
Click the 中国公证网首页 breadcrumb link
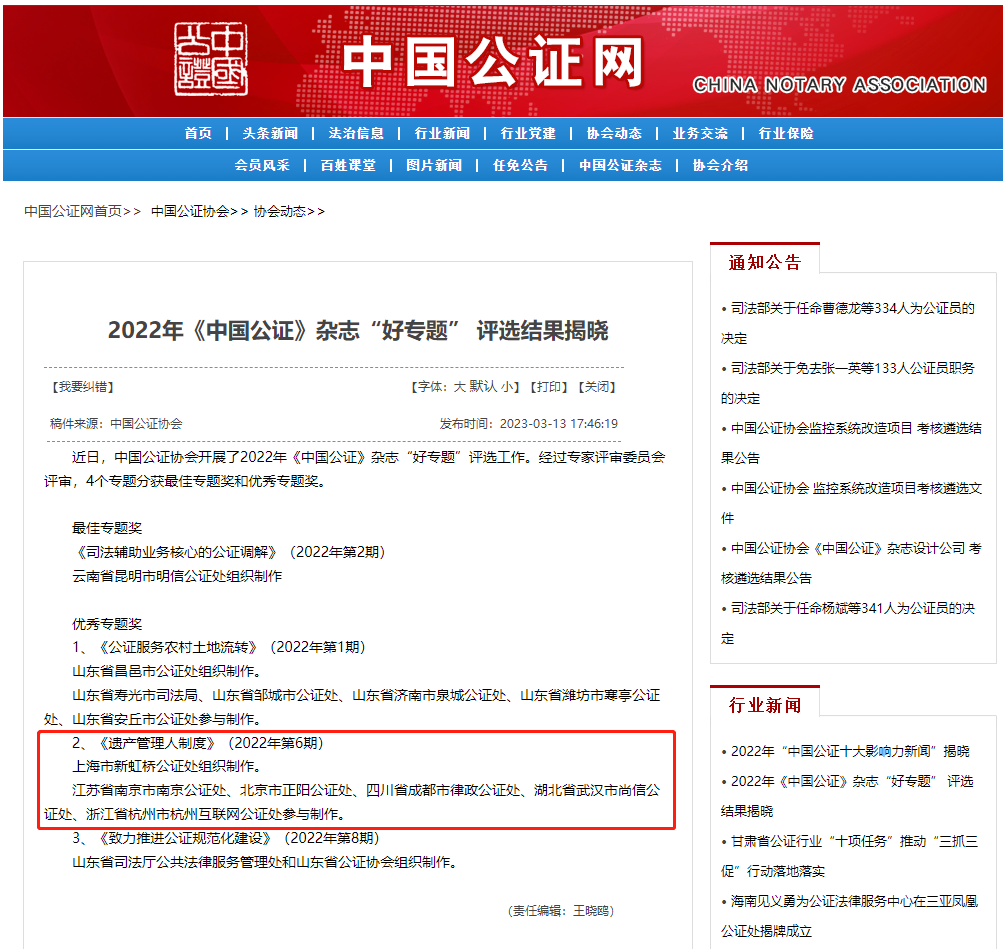click(73, 211)
